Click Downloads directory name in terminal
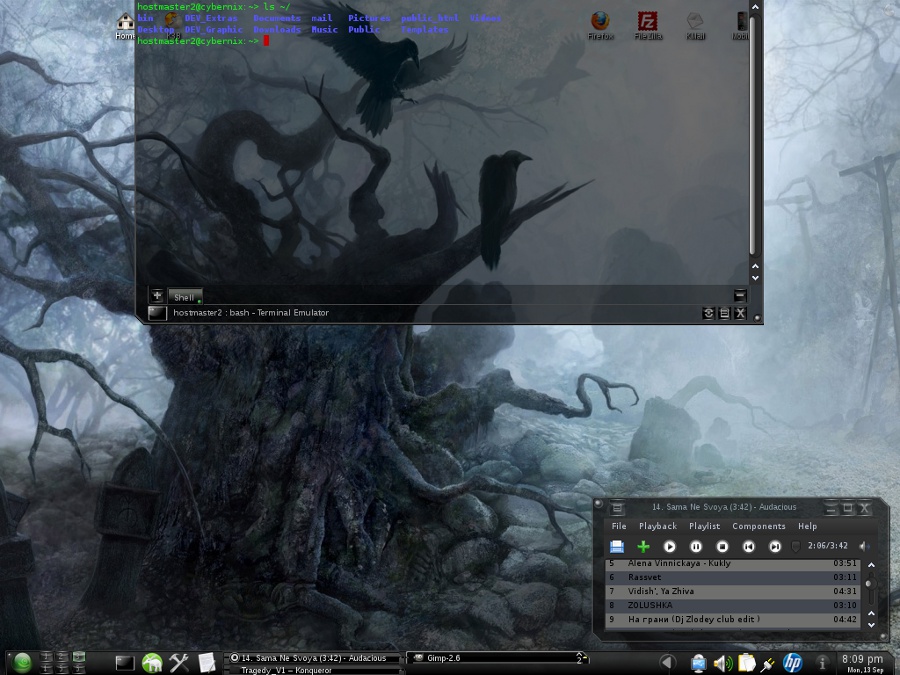Screen dimensions: 900x675 (277, 29)
